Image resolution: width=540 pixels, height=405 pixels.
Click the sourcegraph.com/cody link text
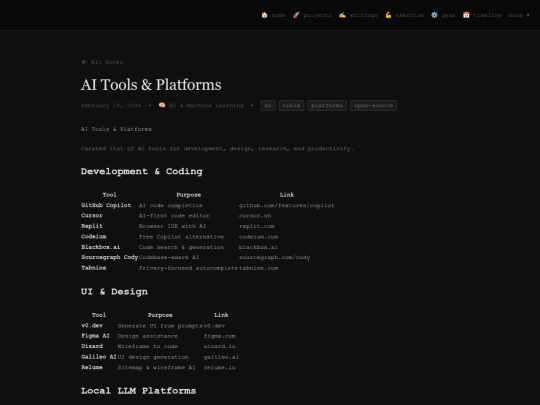[274, 257]
